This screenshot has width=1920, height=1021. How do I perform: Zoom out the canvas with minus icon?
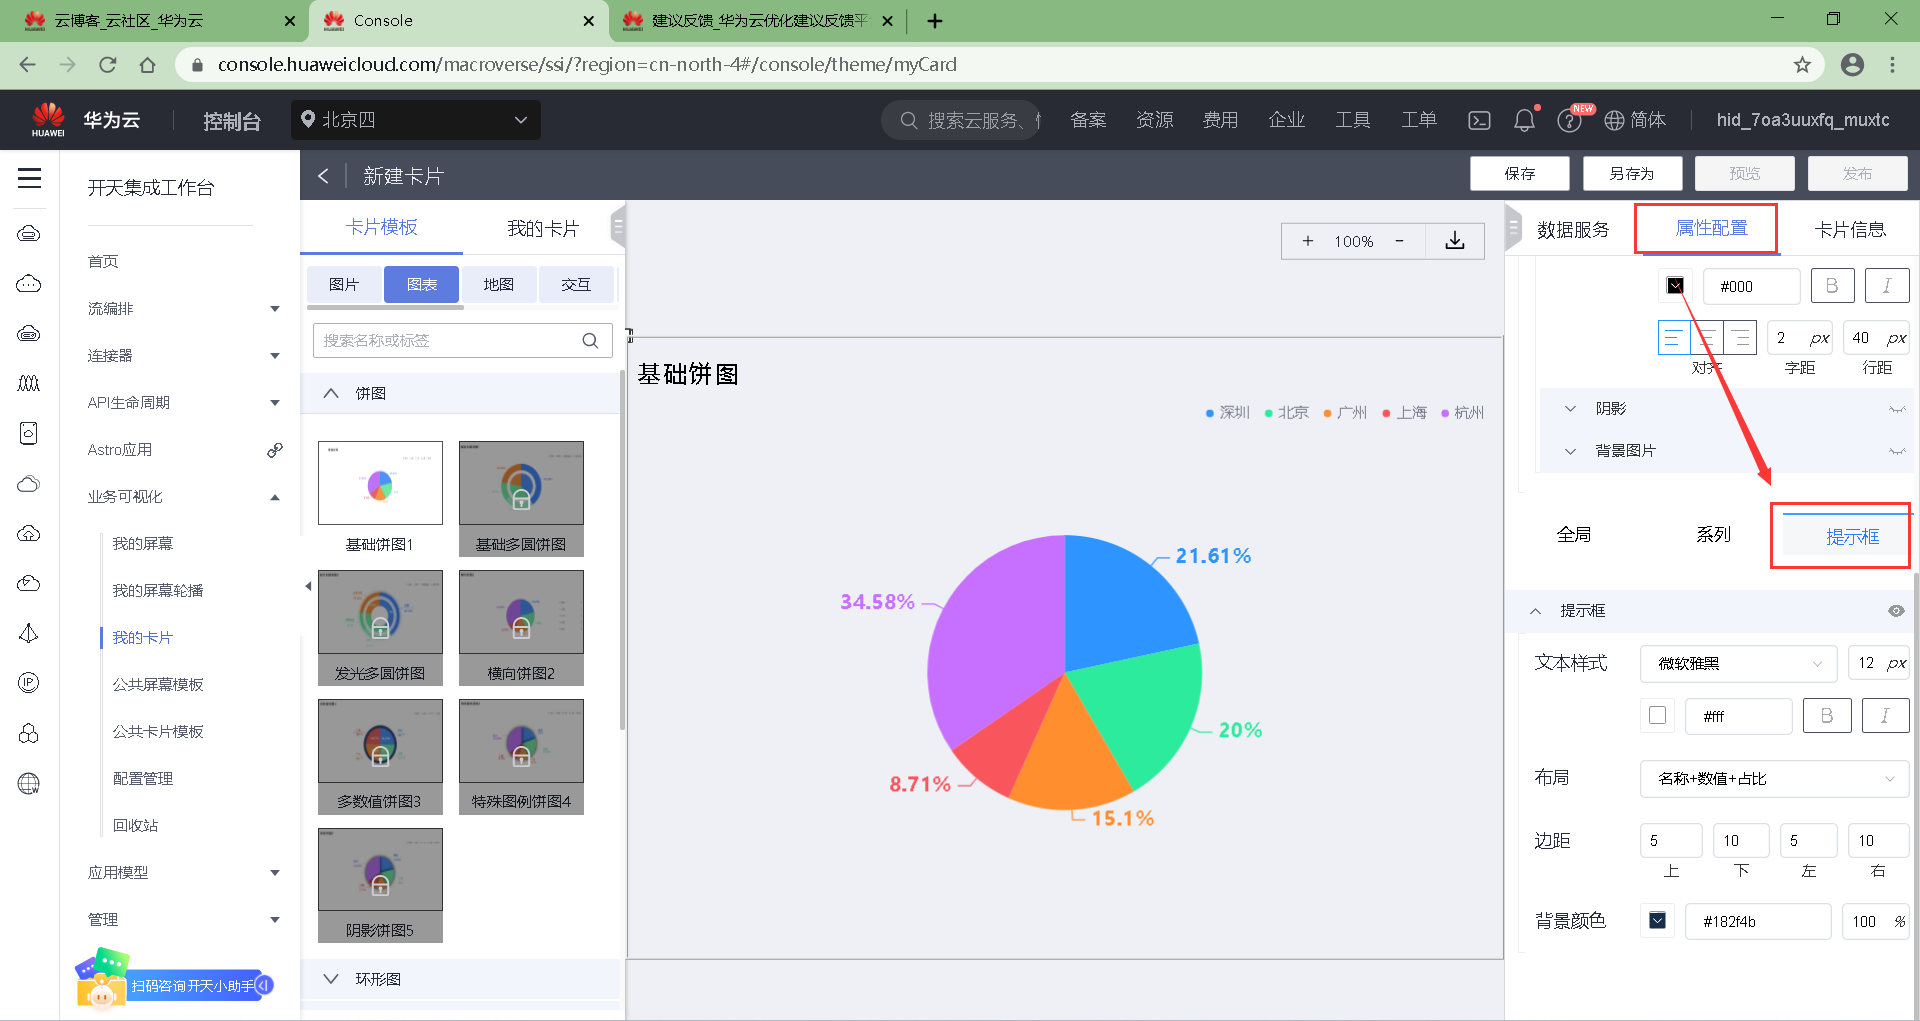coord(1399,241)
